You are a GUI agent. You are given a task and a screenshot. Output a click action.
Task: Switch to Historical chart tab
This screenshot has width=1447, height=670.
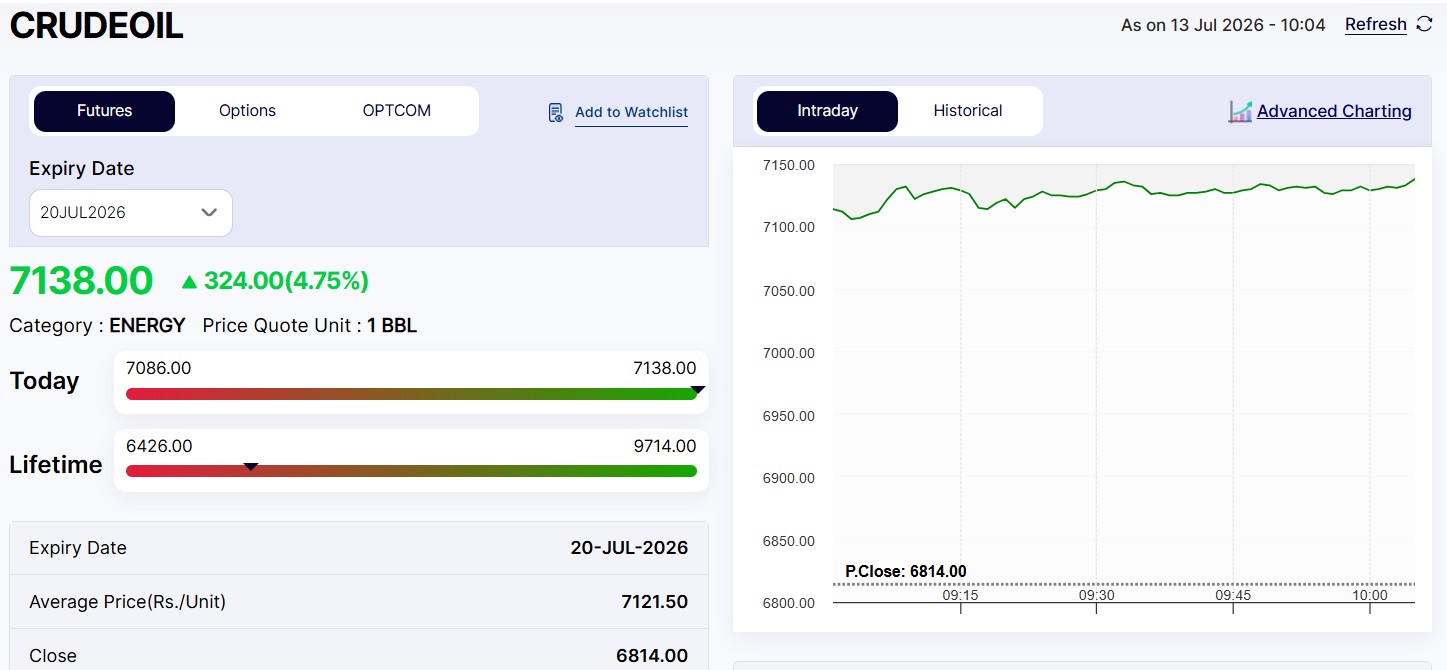968,111
